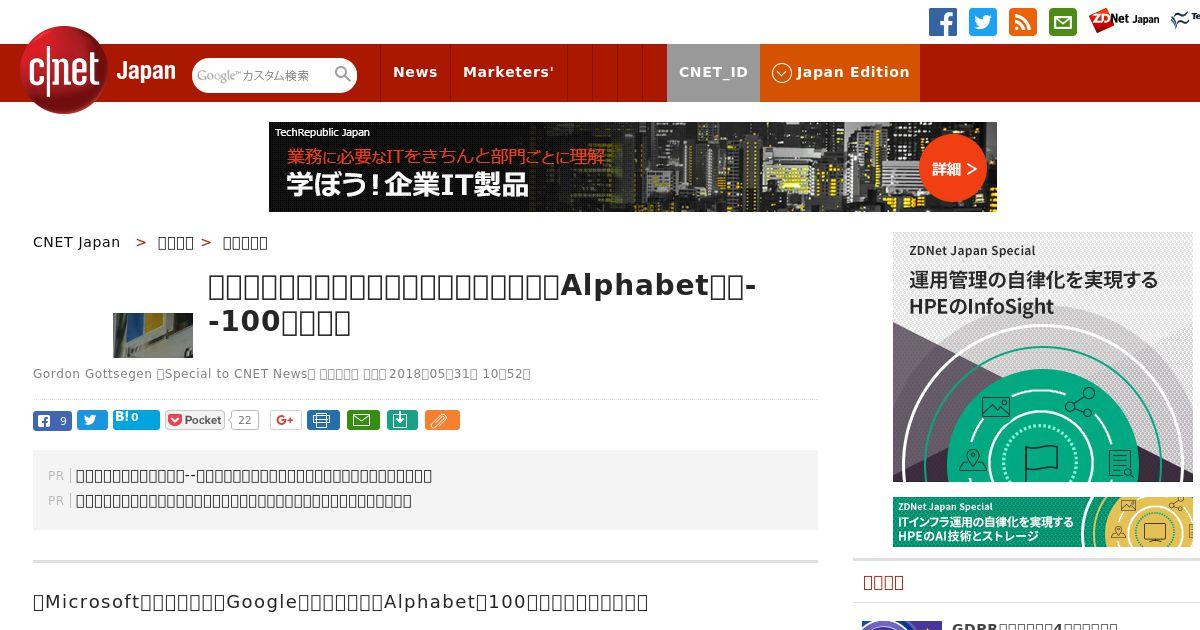Follow the CNET Japan breadcrumb link

77,242
